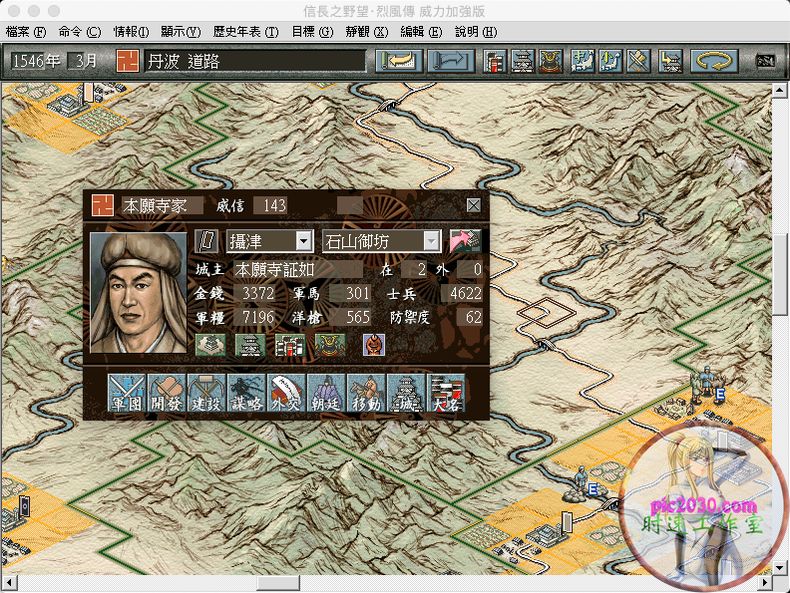Click the vertical scrollbar down arrow
Image resolution: width=790 pixels, height=593 pixels.
click(779, 568)
